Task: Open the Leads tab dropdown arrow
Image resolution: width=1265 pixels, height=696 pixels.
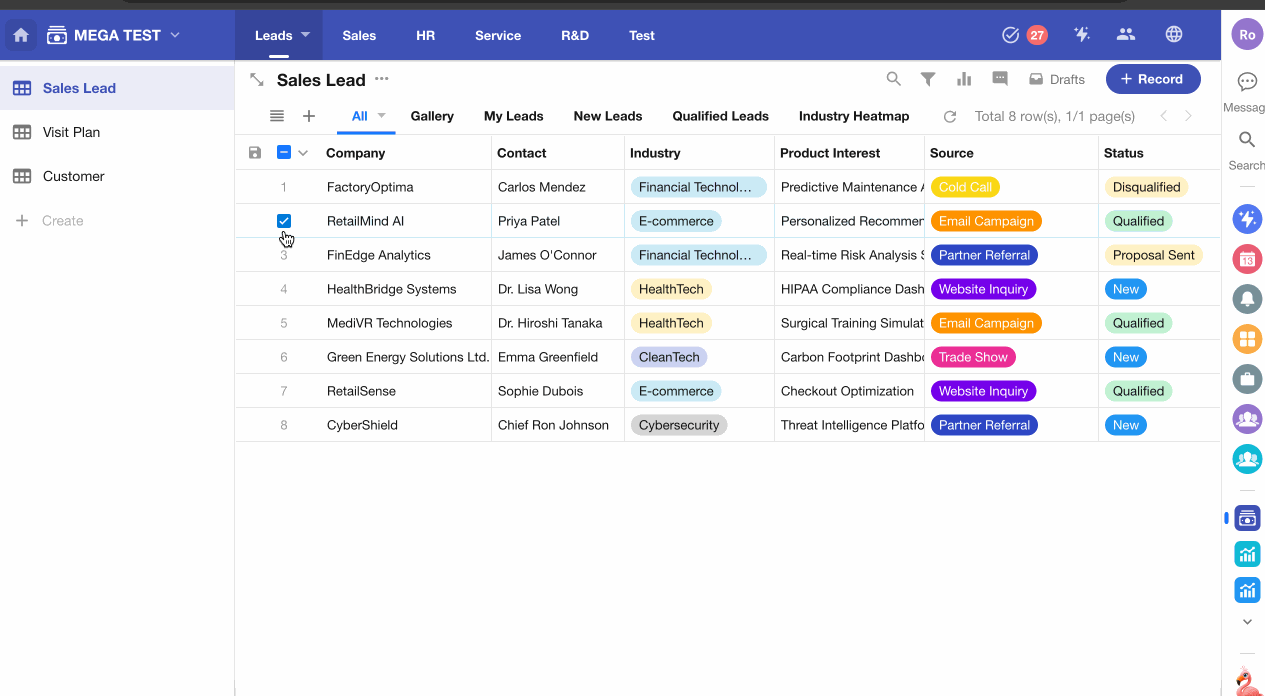Action: tap(306, 35)
